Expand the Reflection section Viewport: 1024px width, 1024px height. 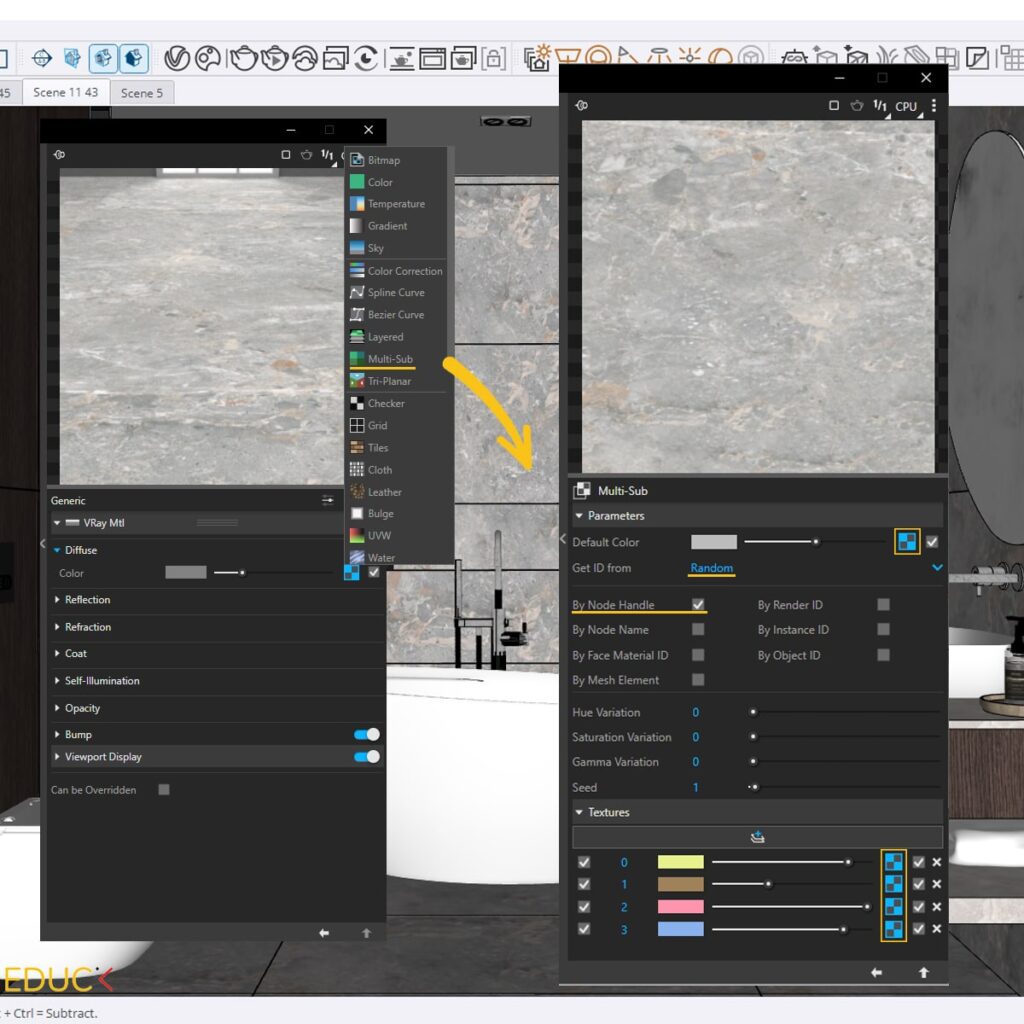[x=88, y=600]
